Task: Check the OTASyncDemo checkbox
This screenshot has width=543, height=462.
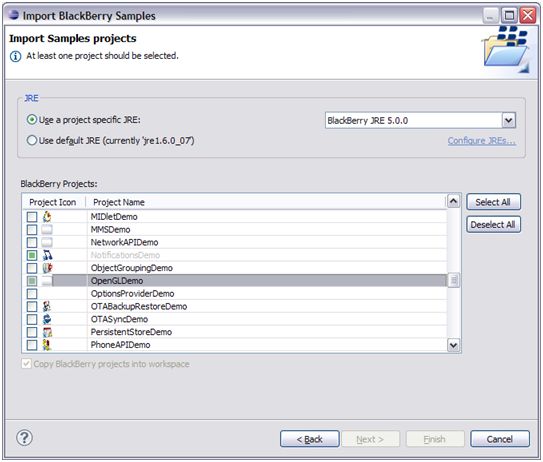Action: [32, 320]
